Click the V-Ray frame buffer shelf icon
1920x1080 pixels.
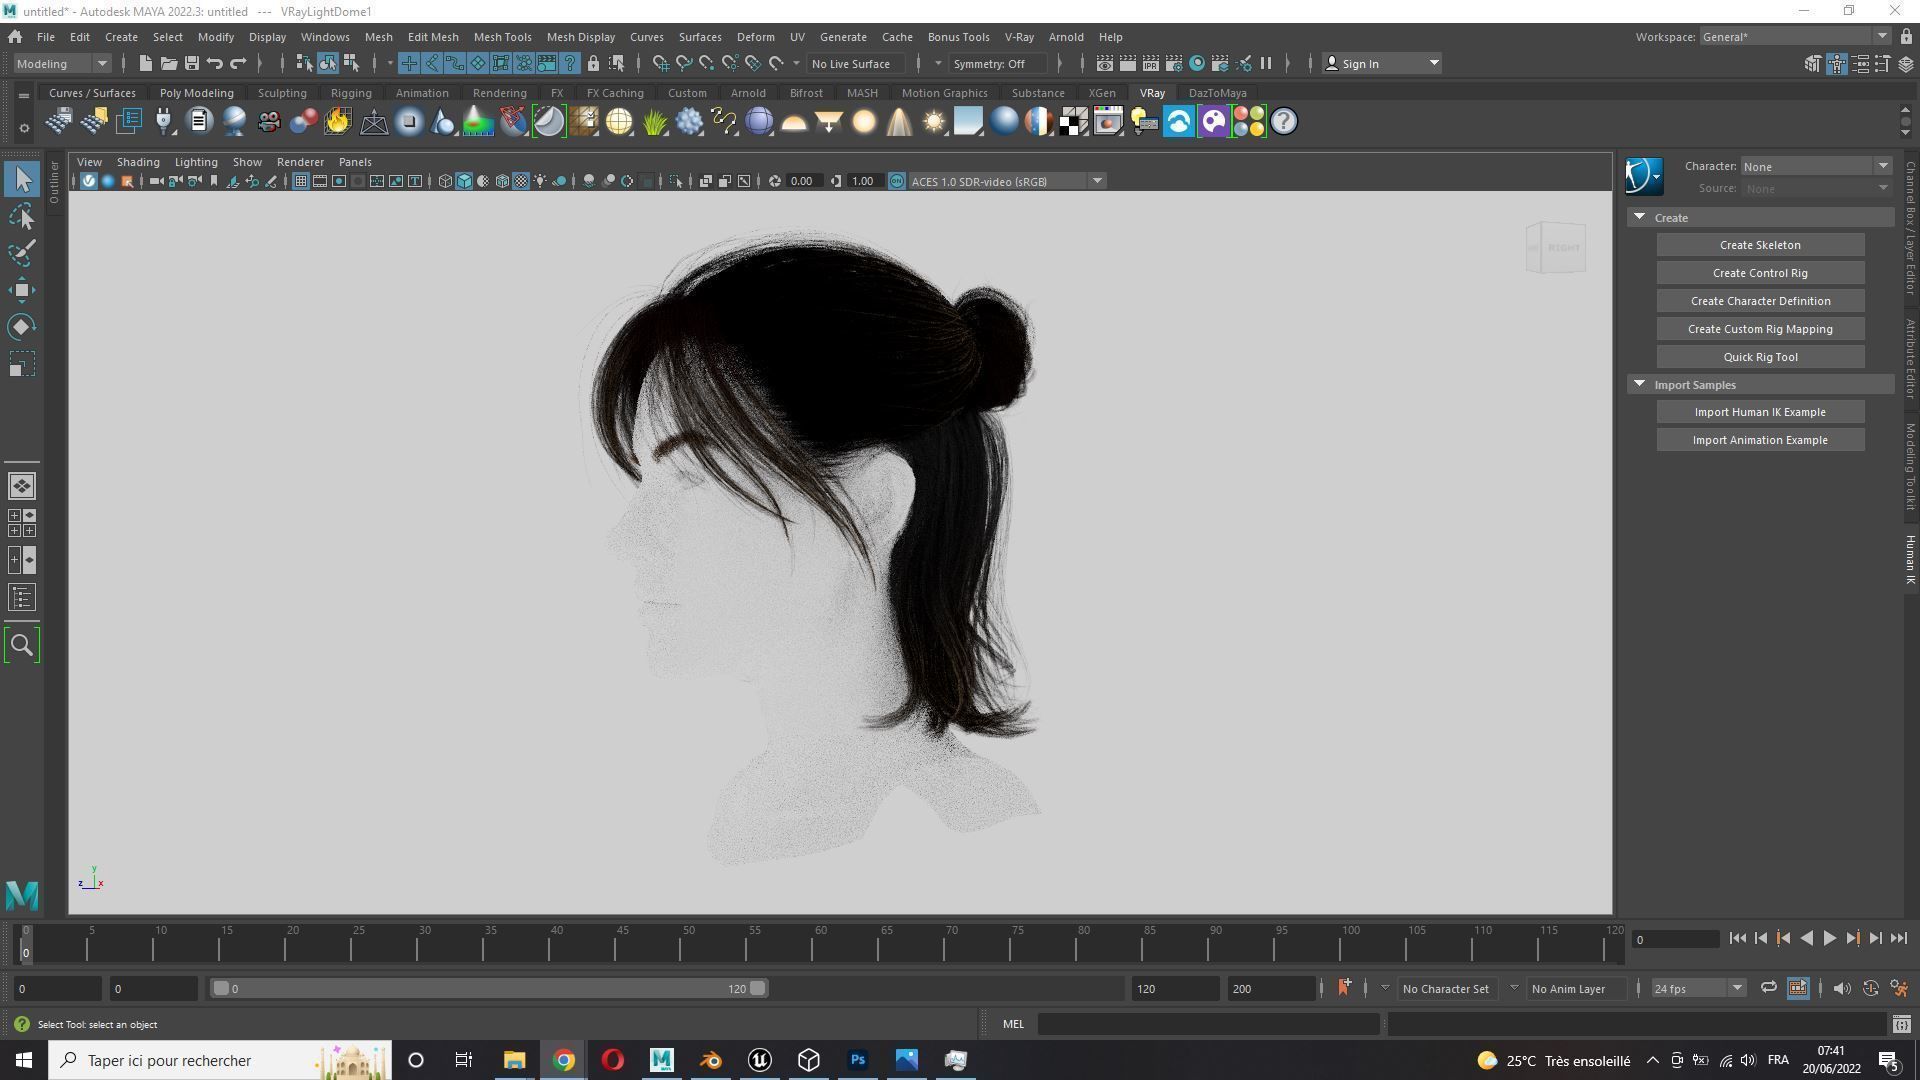pyautogui.click(x=1109, y=122)
